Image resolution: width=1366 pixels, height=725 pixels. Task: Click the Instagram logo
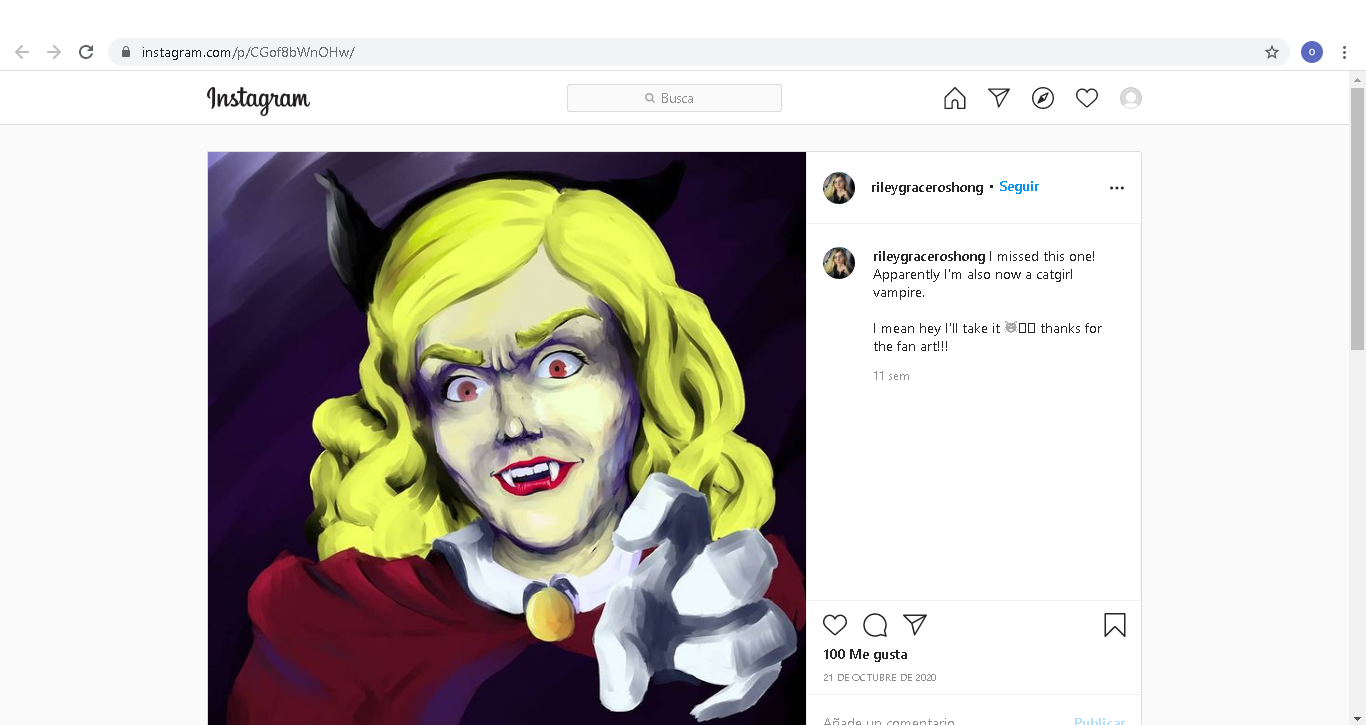[258, 99]
